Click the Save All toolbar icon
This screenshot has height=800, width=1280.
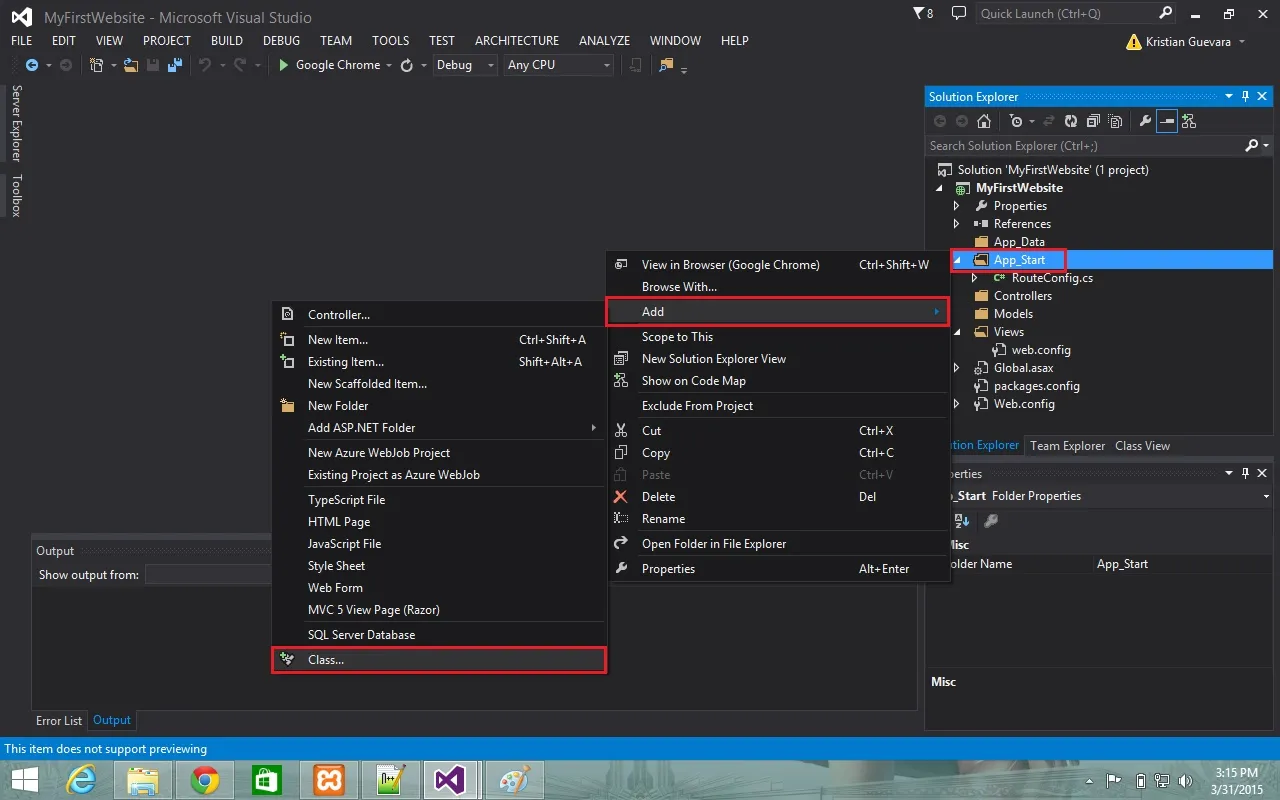point(175,65)
